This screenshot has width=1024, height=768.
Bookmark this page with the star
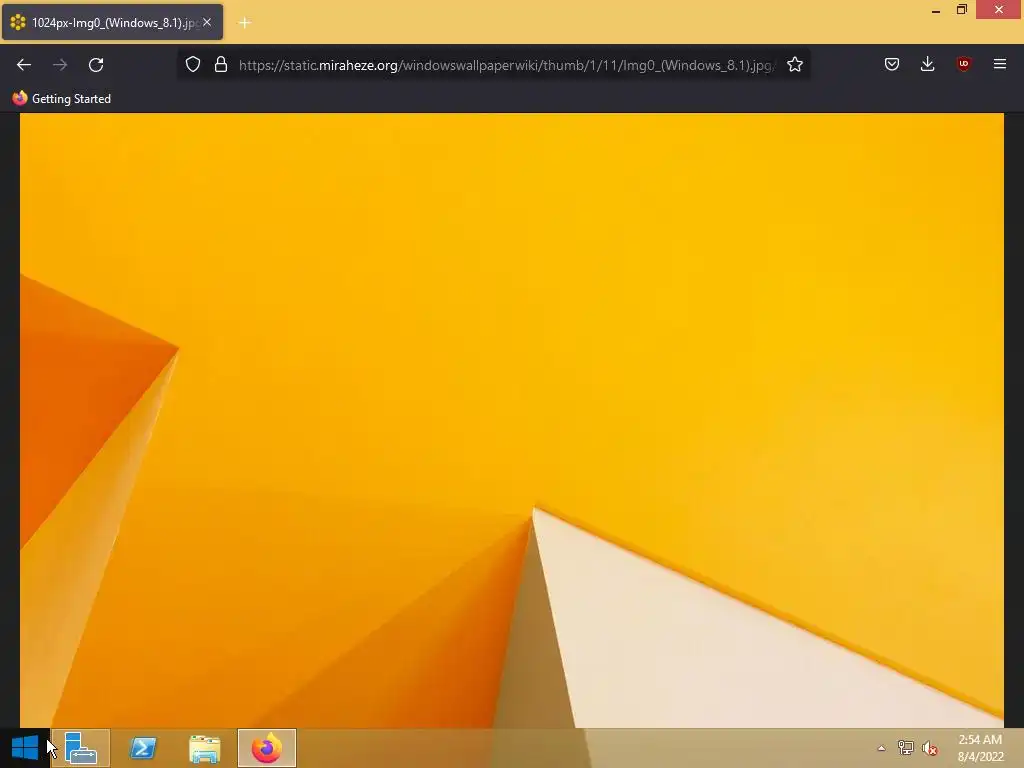coord(795,65)
